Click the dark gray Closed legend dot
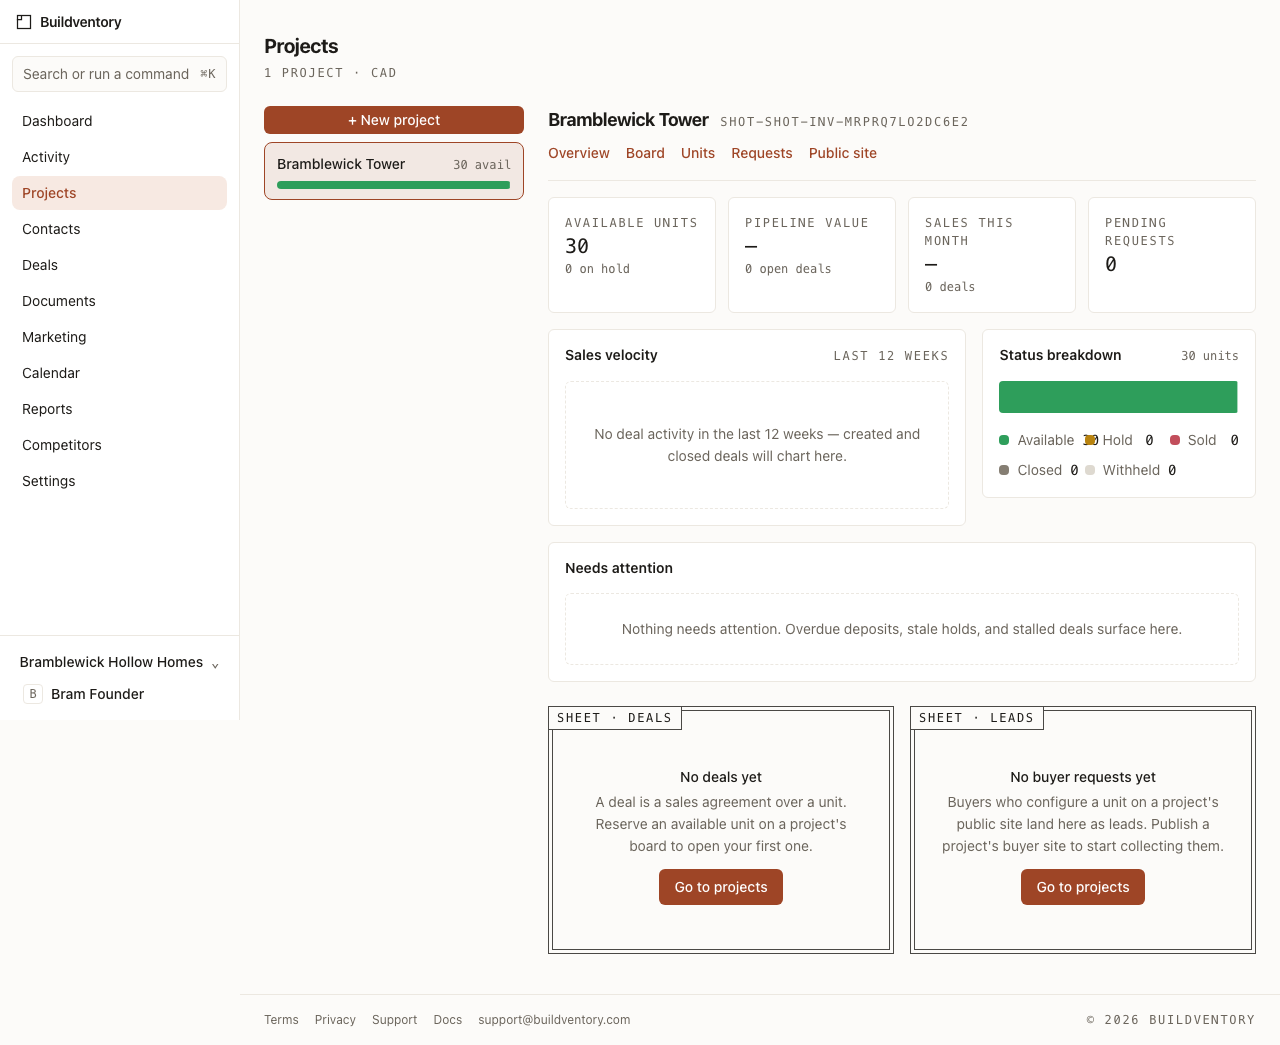1280x1045 pixels. pyautogui.click(x=1004, y=470)
